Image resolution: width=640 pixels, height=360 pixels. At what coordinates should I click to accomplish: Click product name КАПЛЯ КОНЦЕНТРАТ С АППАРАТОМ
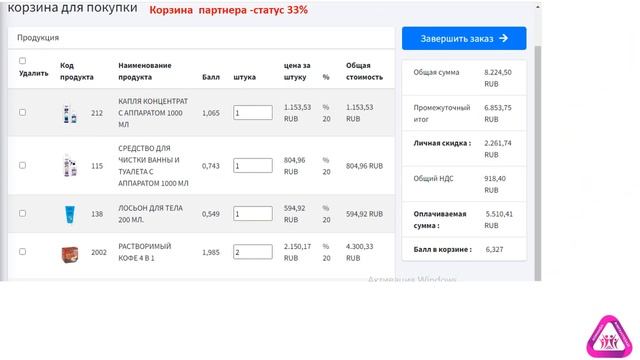click(x=153, y=113)
